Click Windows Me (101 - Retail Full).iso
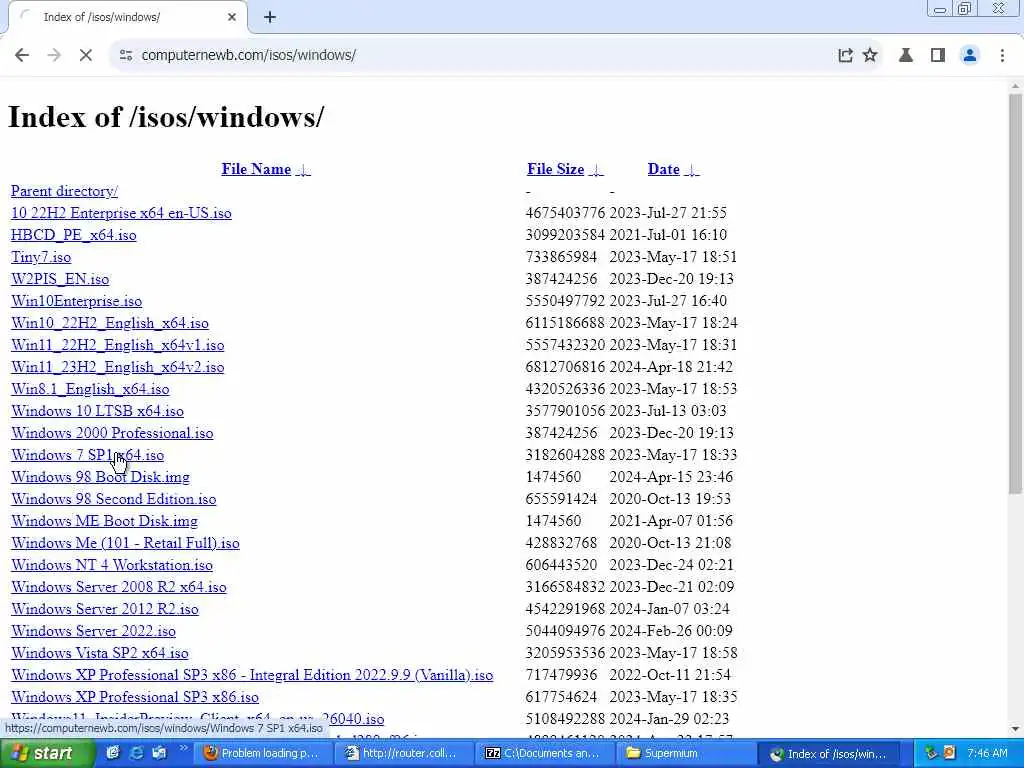Image resolution: width=1024 pixels, height=768 pixels. click(x=125, y=543)
